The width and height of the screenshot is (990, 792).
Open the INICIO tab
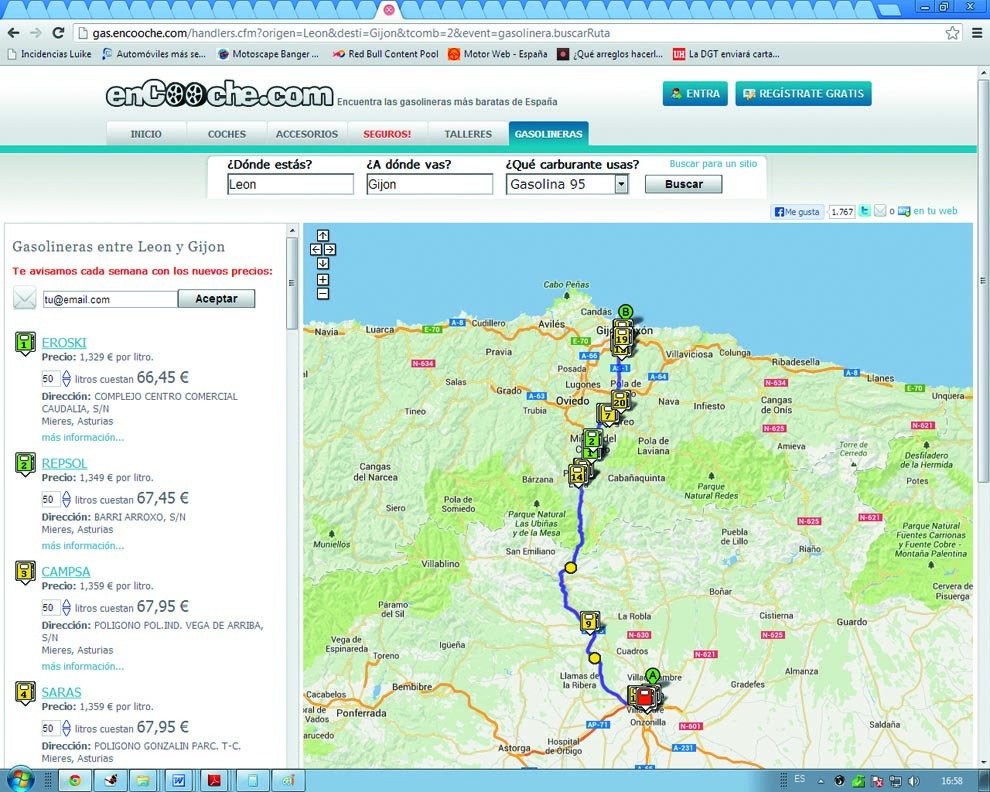tap(146, 134)
